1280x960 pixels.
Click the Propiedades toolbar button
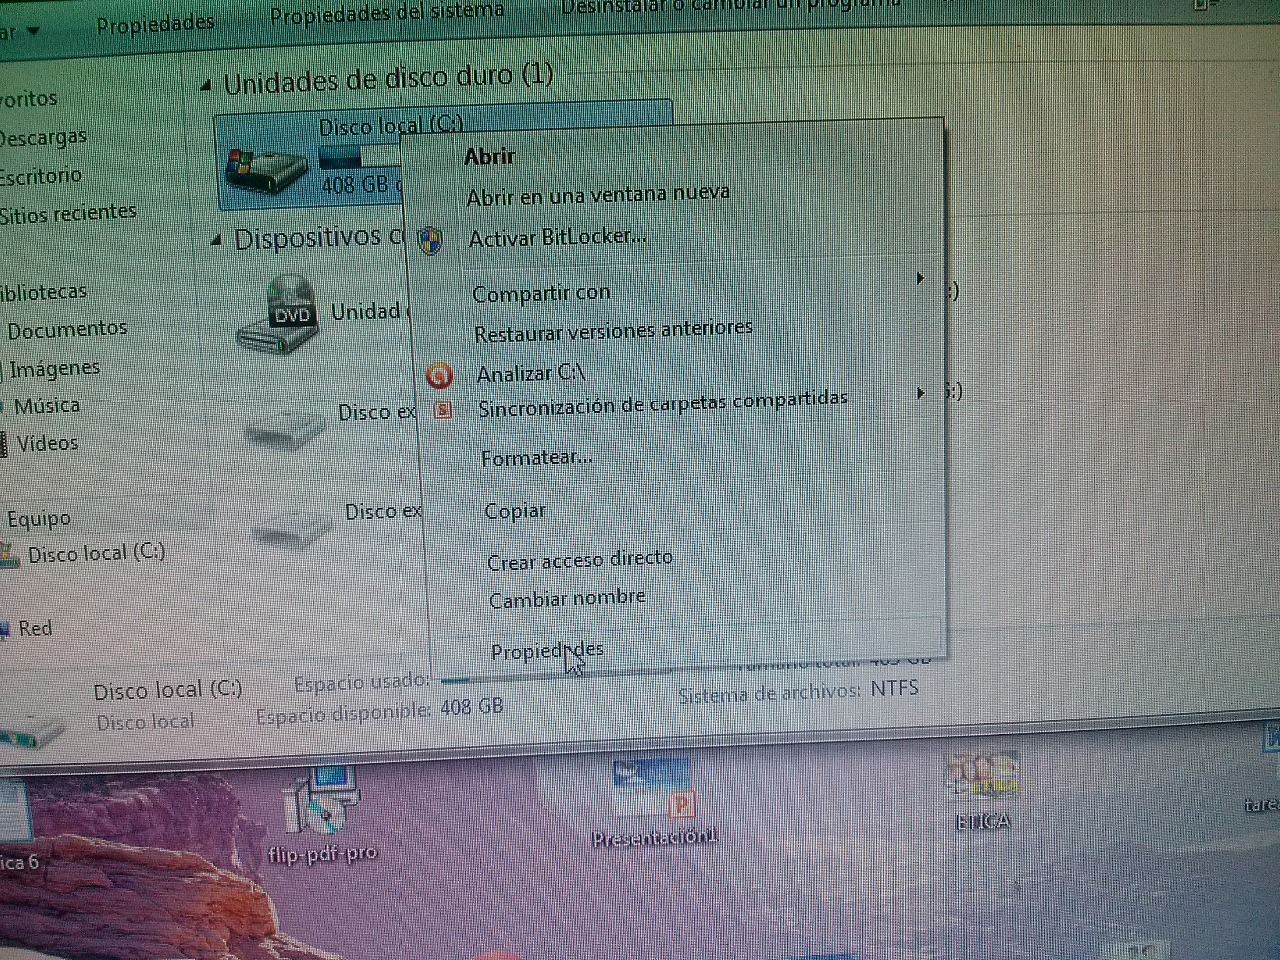click(155, 24)
